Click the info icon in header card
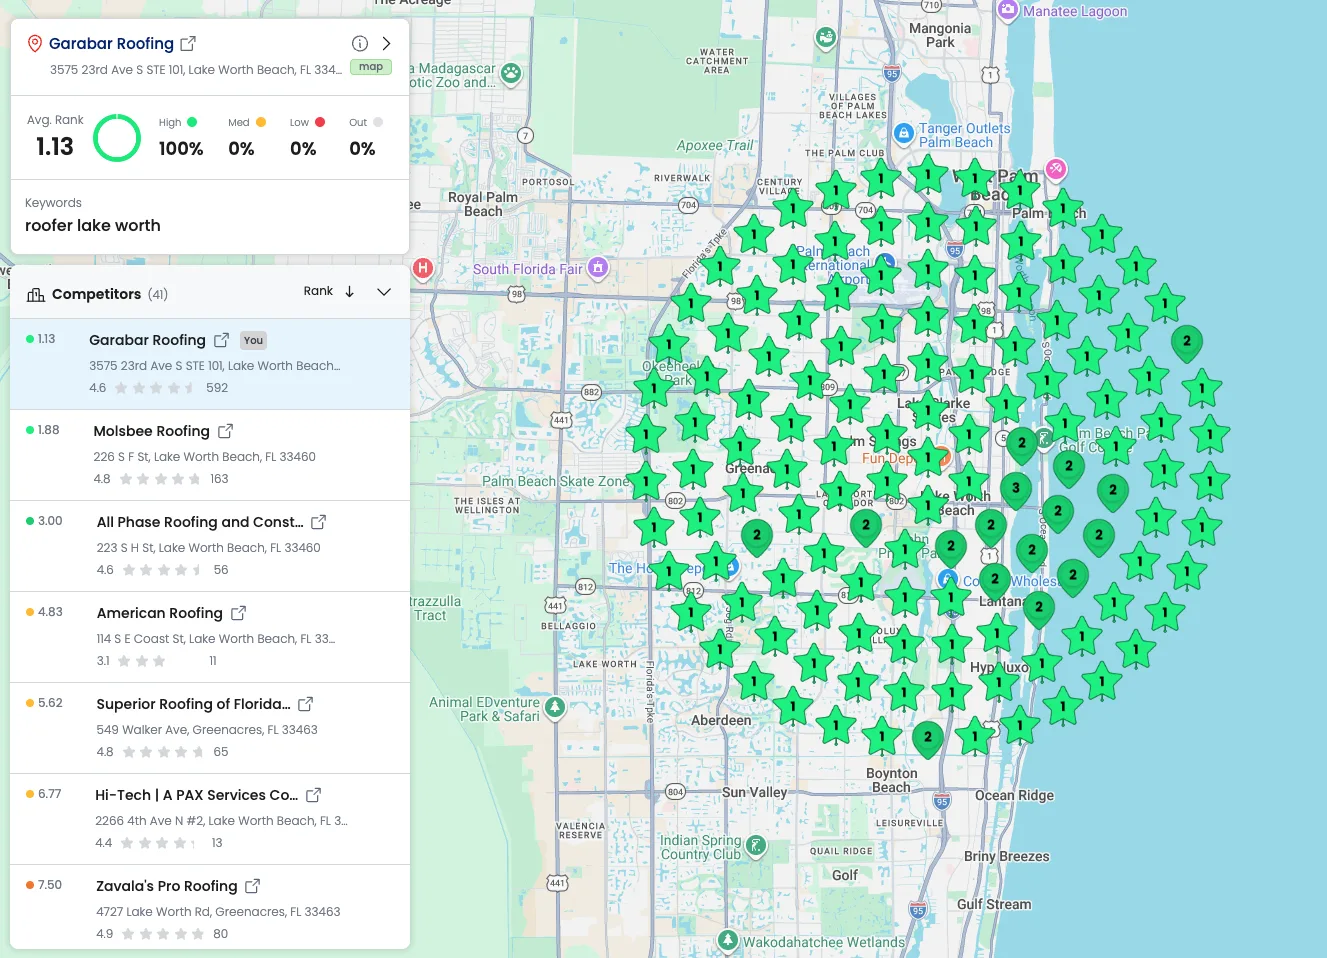The height and width of the screenshot is (958, 1327). pyautogui.click(x=360, y=43)
